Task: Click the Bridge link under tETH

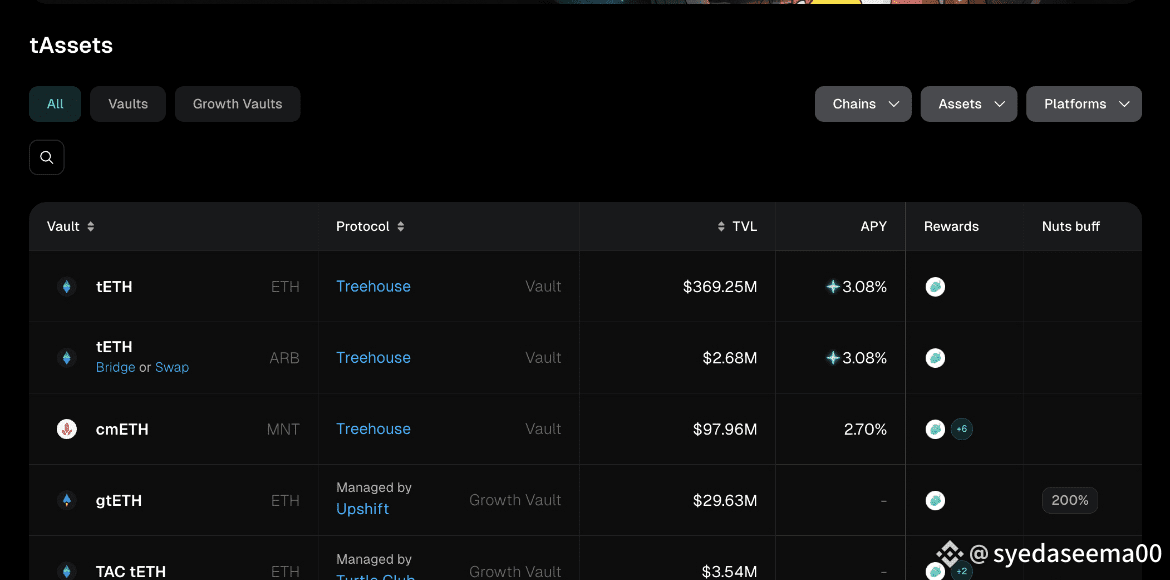Action: click(x=116, y=367)
